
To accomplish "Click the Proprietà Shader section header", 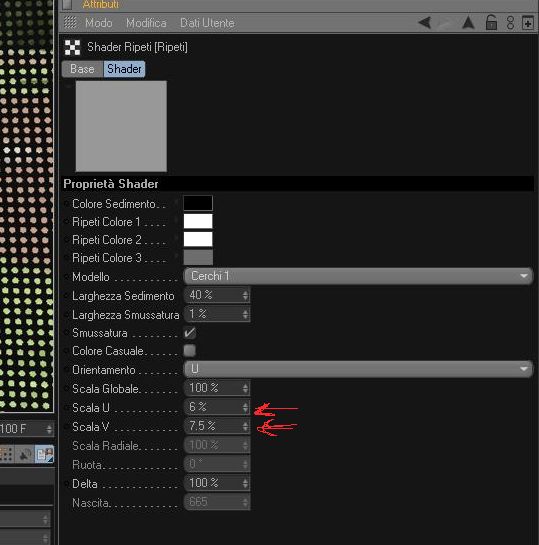I will tap(298, 184).
